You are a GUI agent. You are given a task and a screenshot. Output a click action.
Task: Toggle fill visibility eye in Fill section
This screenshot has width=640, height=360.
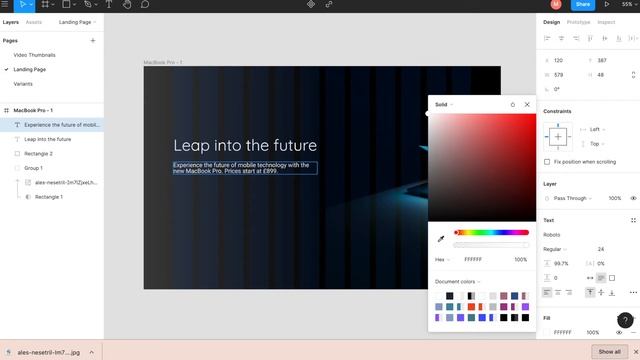pos(619,333)
